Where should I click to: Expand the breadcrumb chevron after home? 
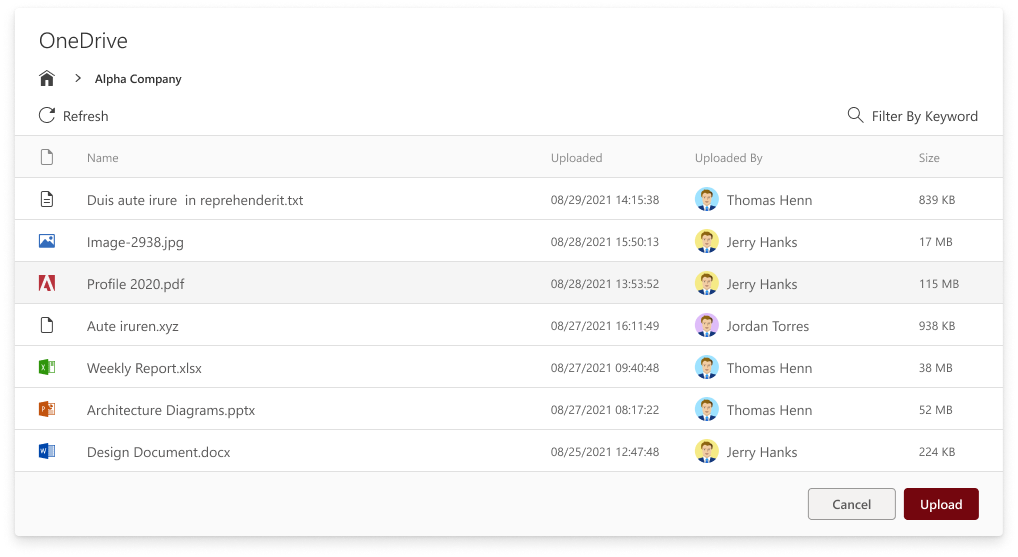[x=77, y=79]
